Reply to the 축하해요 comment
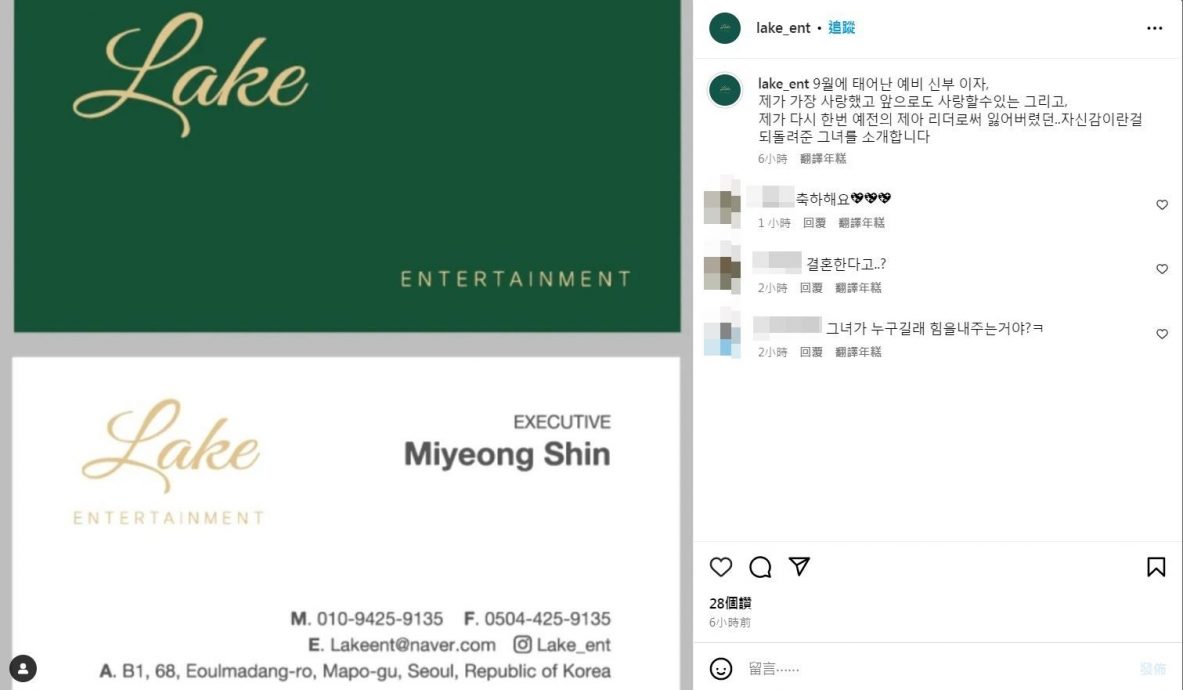 tap(814, 222)
